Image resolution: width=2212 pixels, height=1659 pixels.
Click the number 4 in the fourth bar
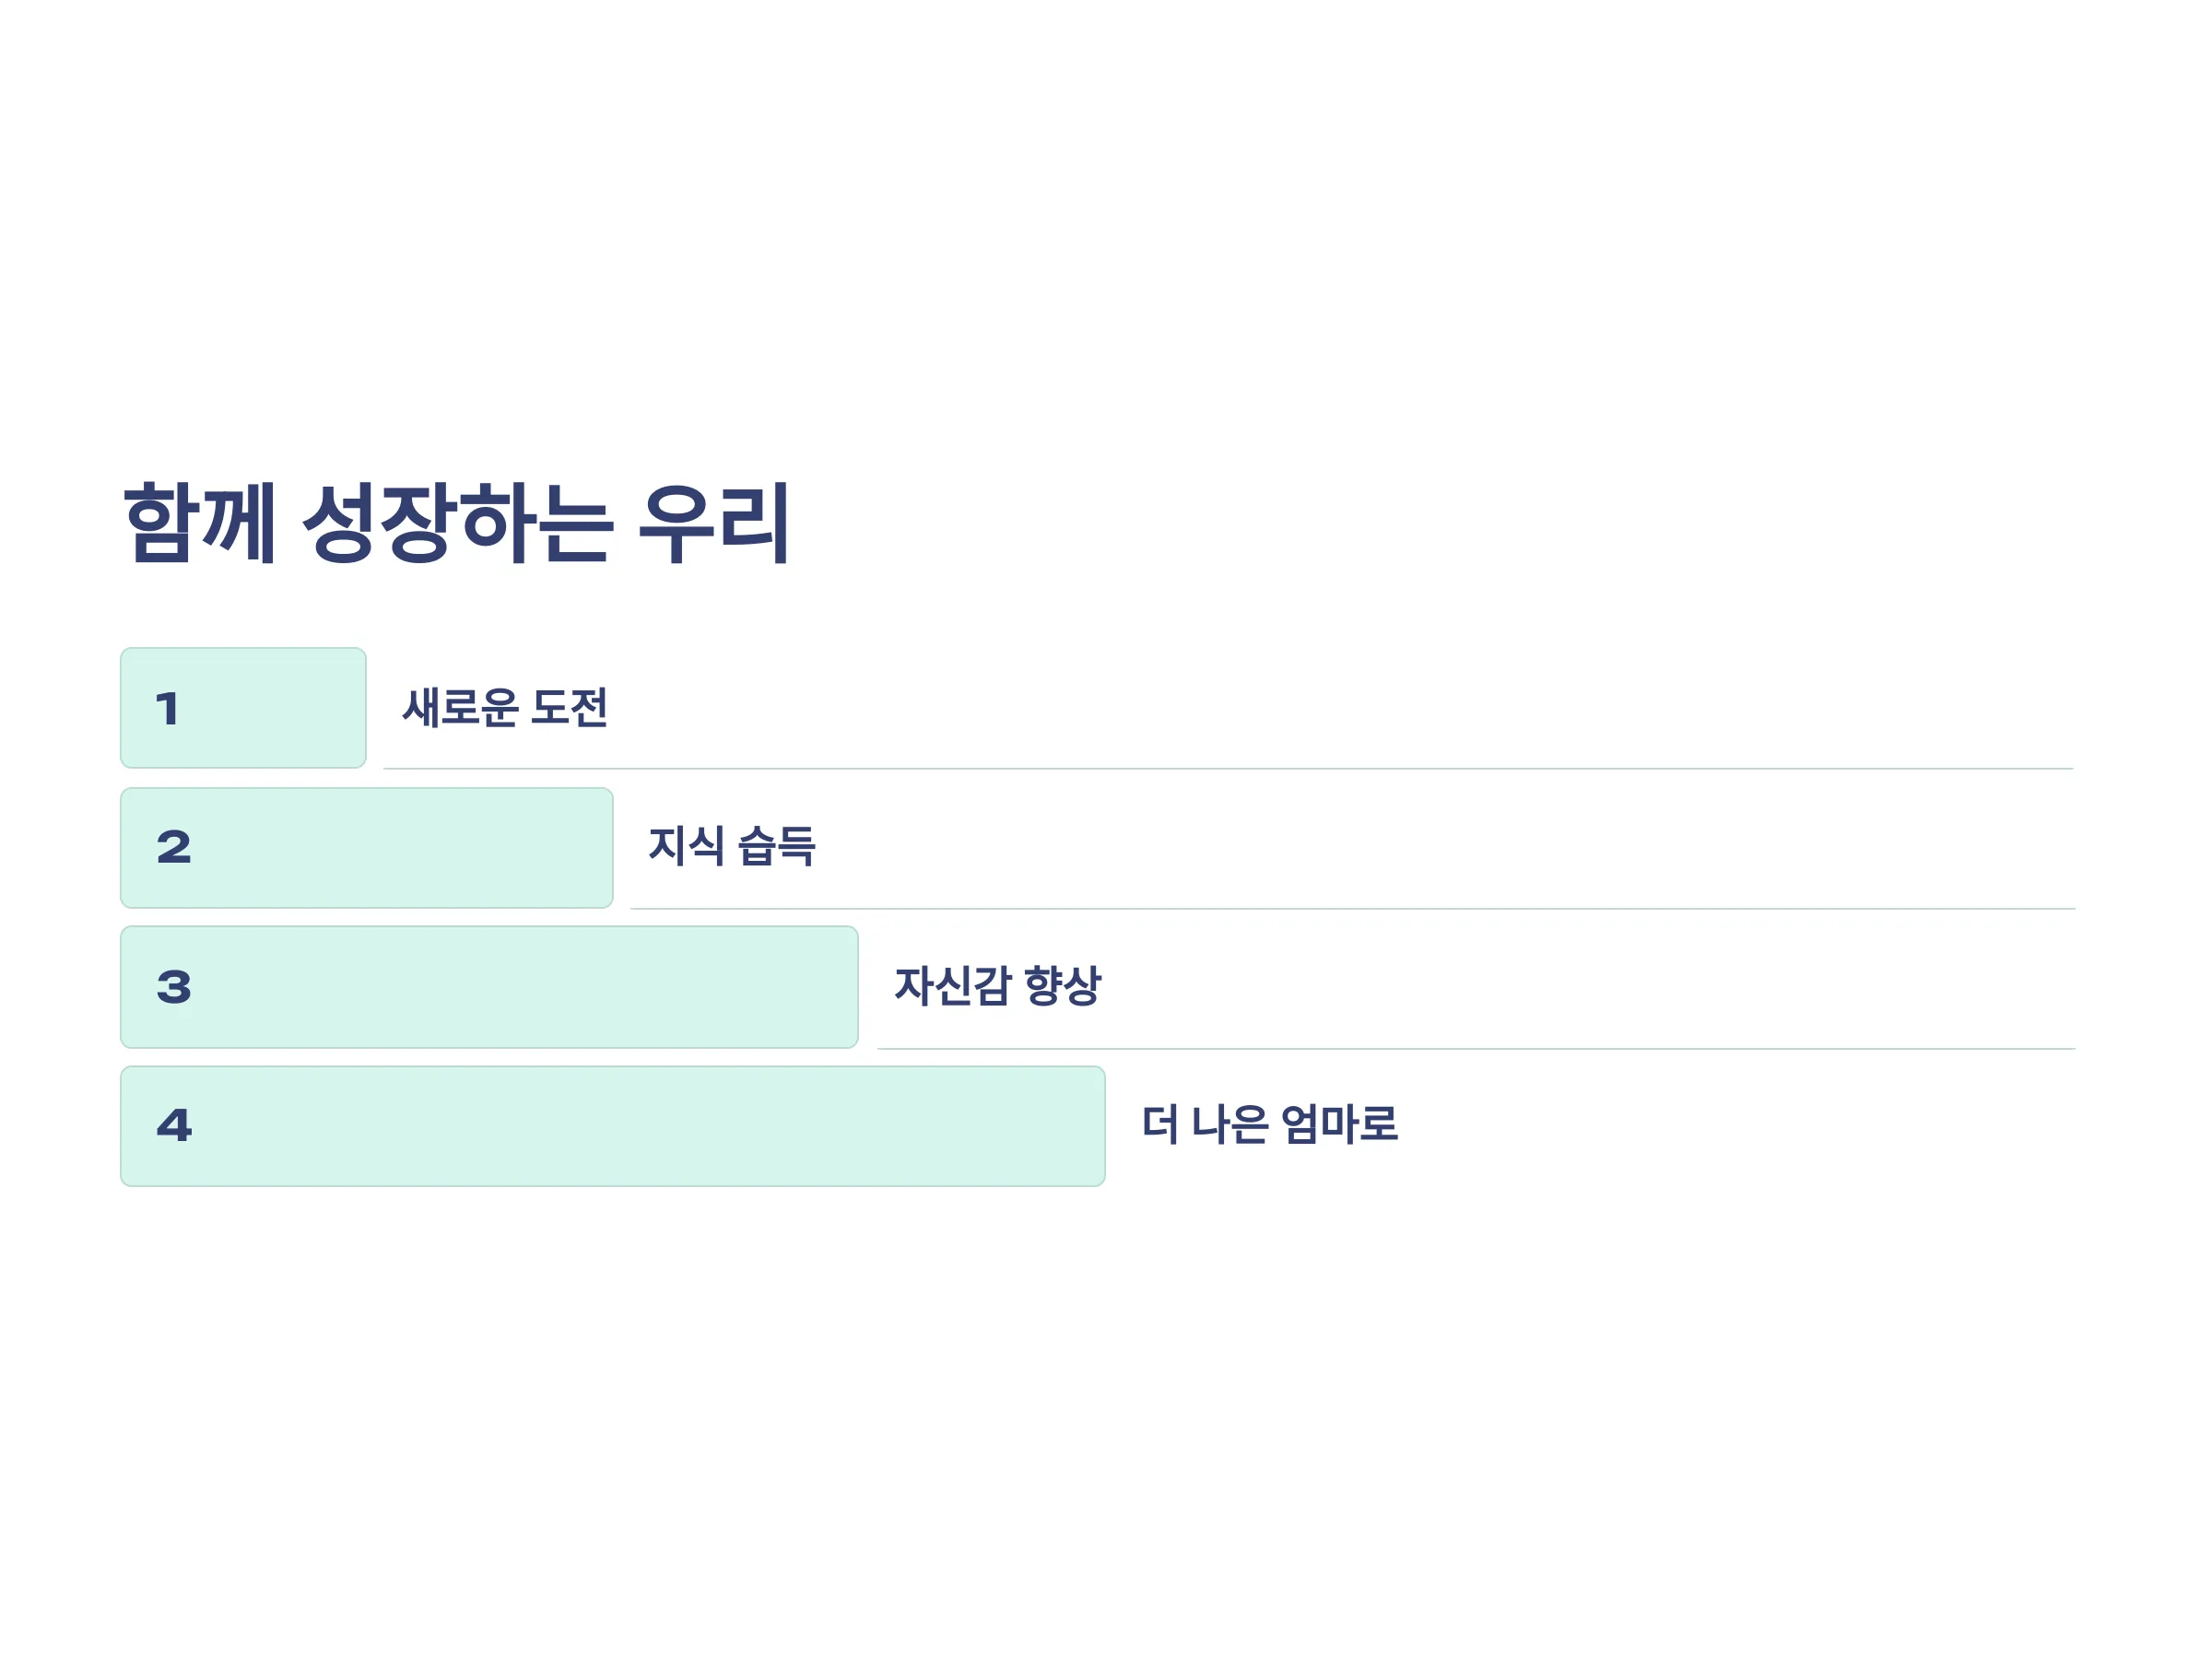point(174,1125)
